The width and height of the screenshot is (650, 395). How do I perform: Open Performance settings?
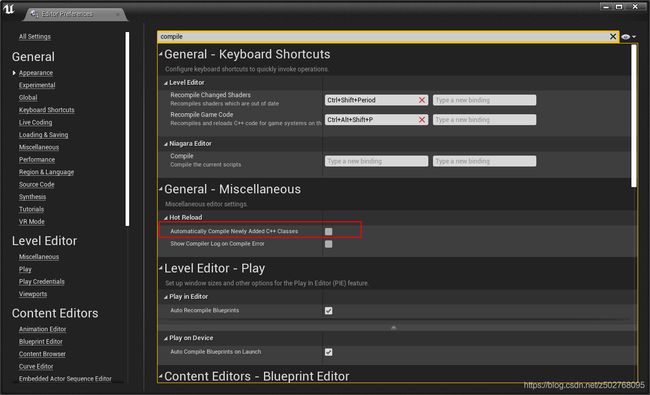point(36,160)
